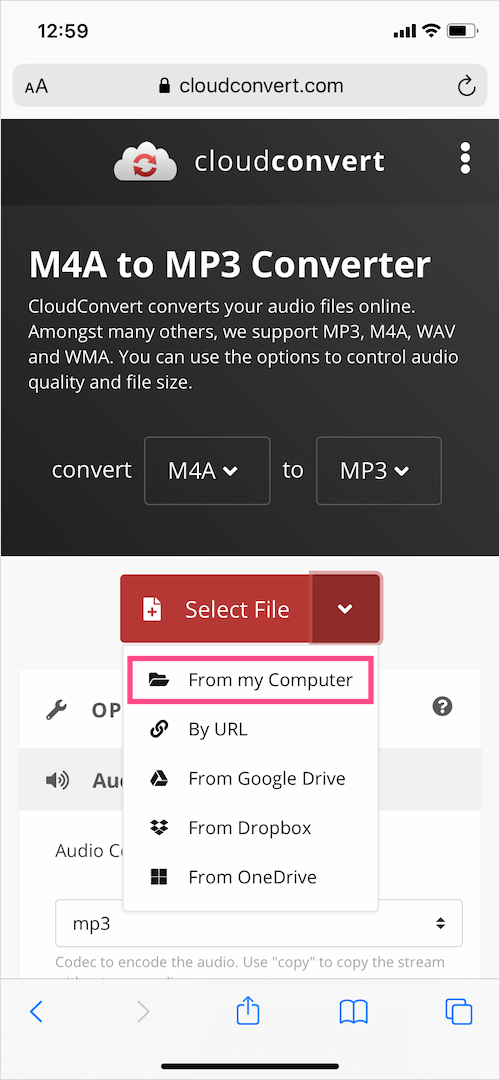Tap the Safari reload page icon
500x1080 pixels.
point(466,86)
